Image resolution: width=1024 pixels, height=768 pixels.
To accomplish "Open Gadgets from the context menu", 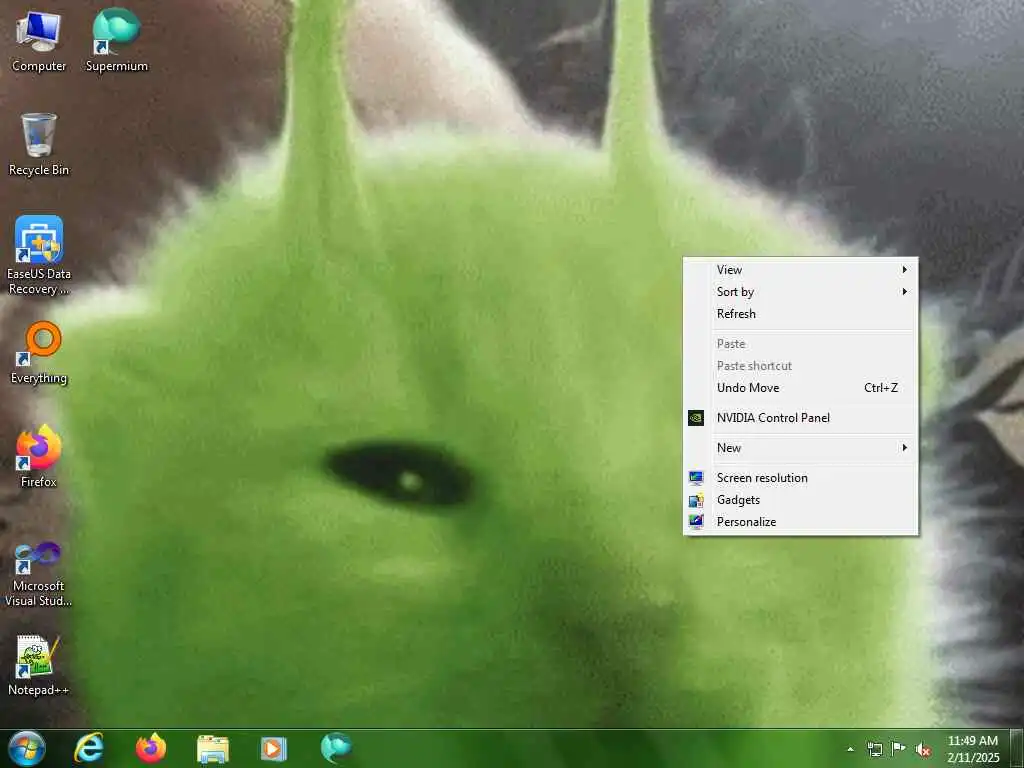I will (x=801, y=500).
